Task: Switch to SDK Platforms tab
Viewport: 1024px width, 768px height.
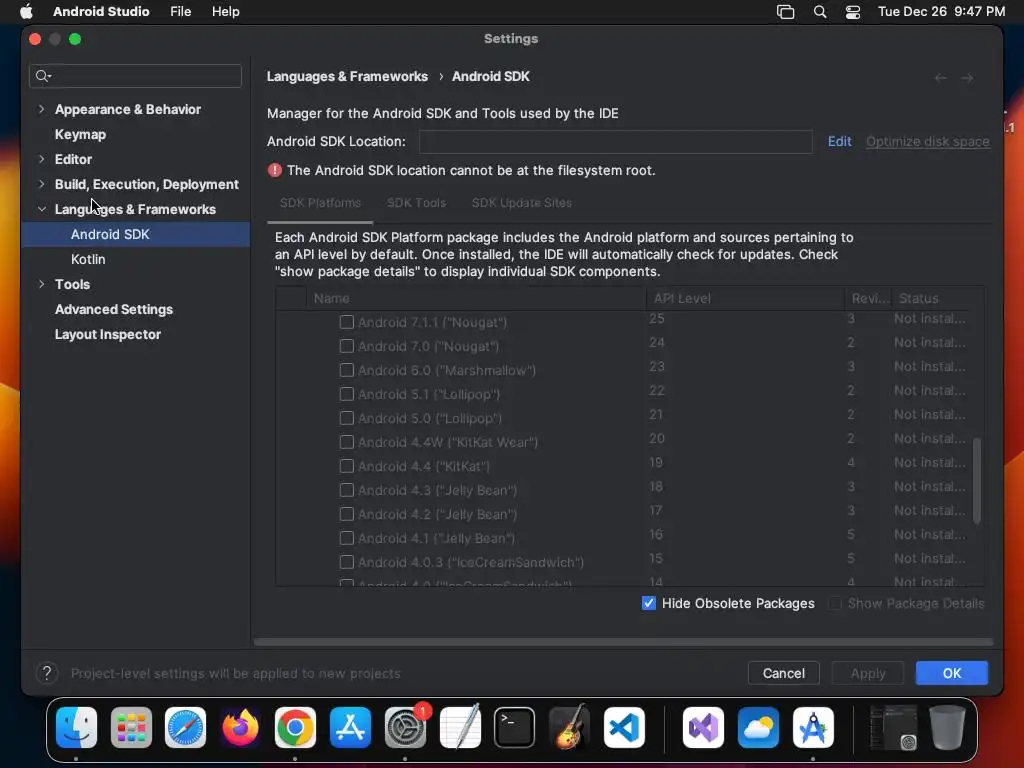Action: 320,203
